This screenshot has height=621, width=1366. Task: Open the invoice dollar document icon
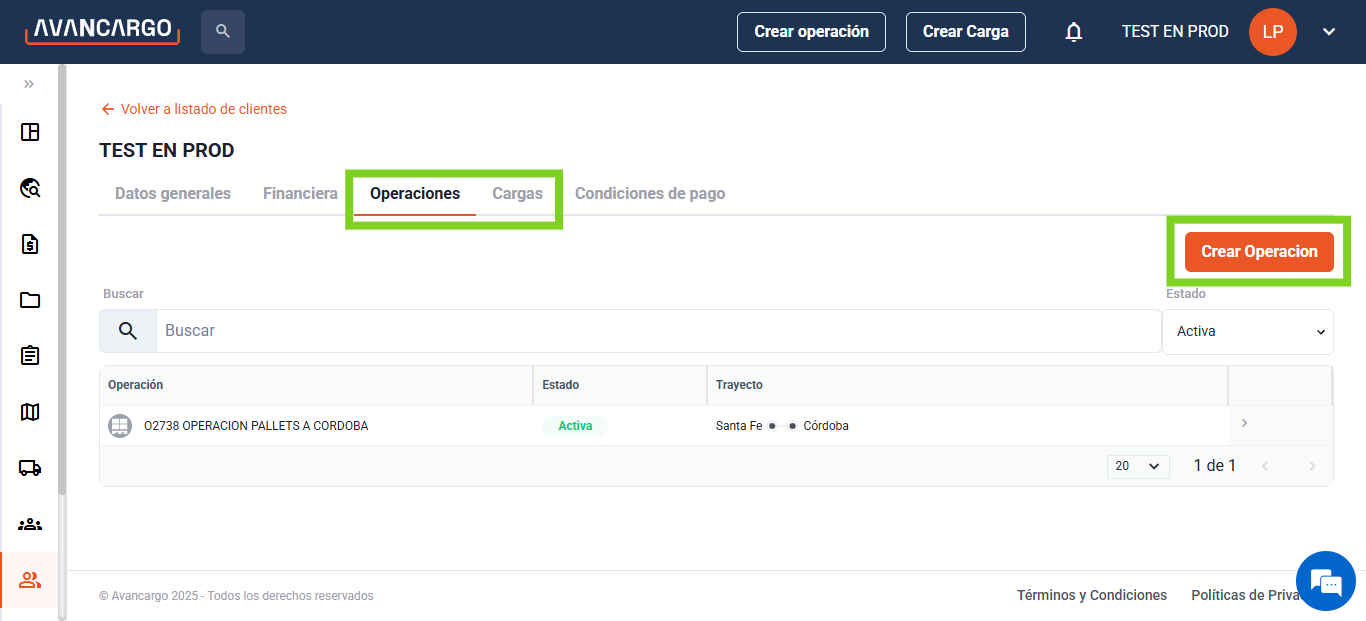click(30, 244)
